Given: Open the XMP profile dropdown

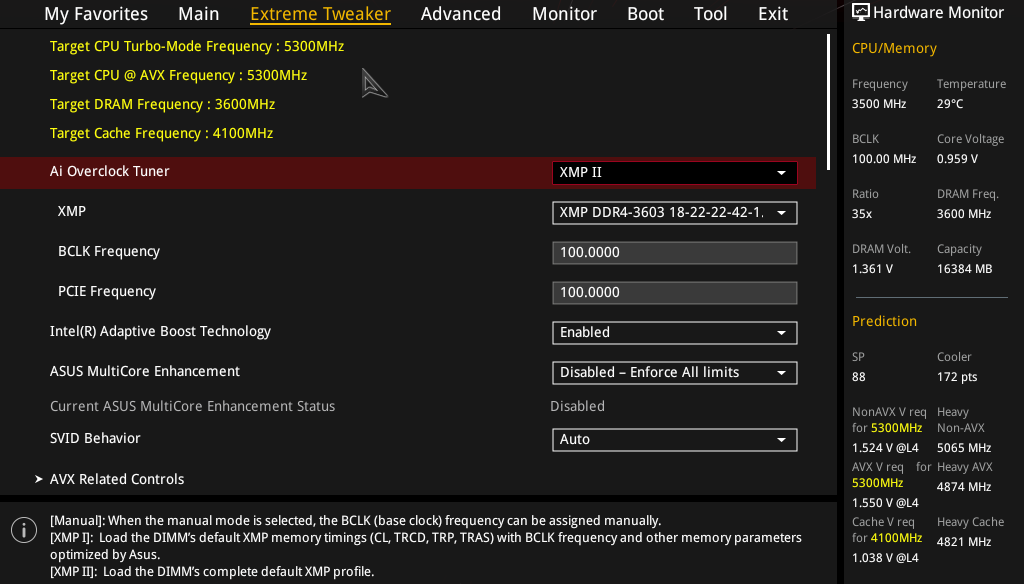Looking at the screenshot, I should coord(675,213).
